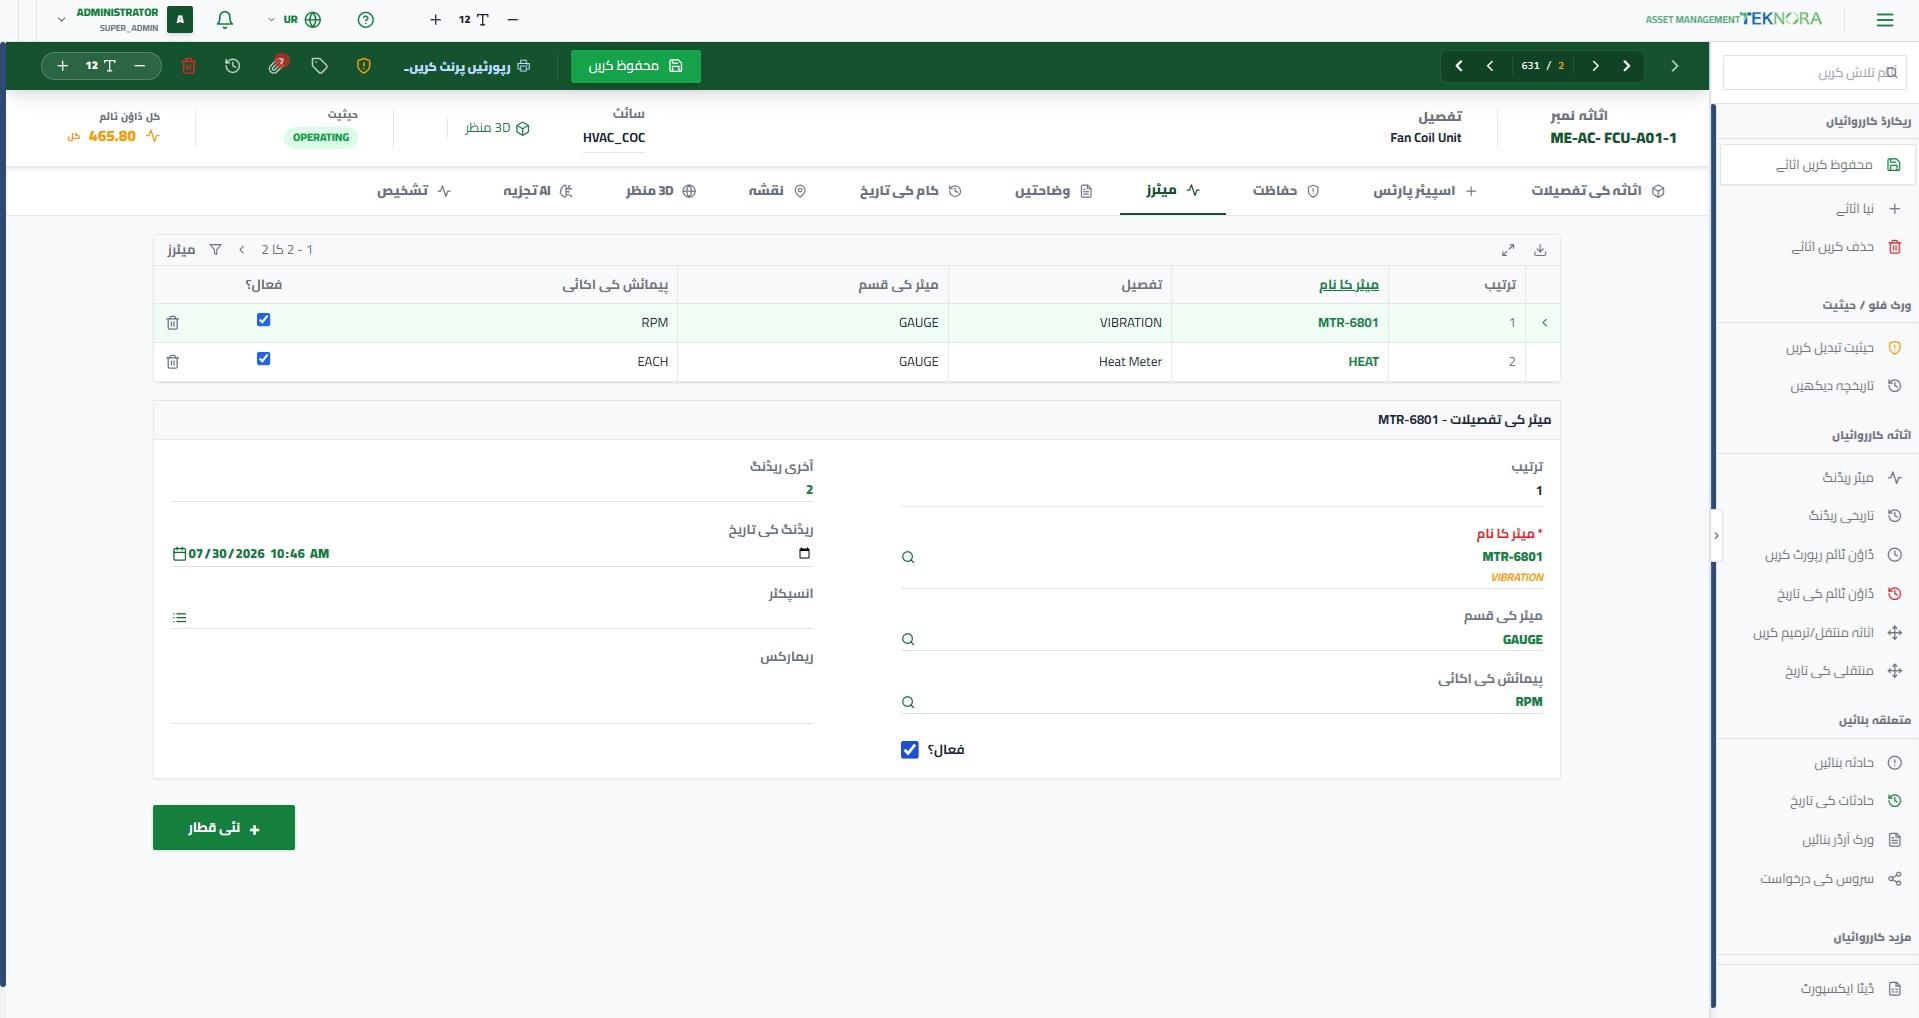Click رپورٹیں پرنٹ کریں print button
1919x1018 pixels.
467,66
